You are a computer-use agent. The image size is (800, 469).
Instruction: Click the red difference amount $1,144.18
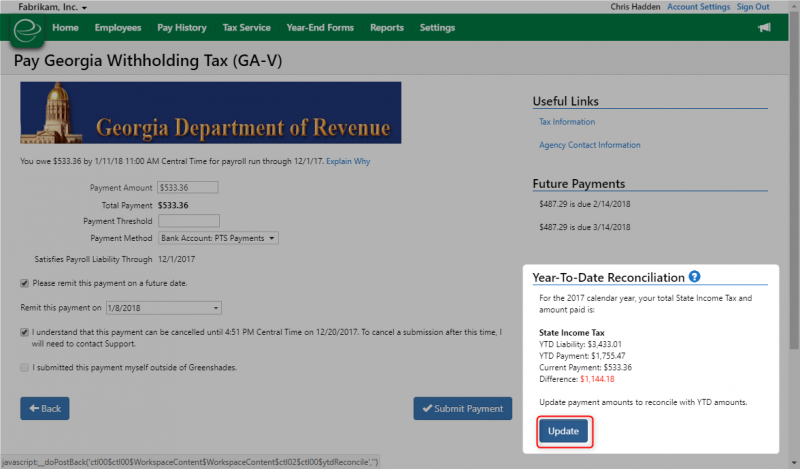tap(597, 379)
